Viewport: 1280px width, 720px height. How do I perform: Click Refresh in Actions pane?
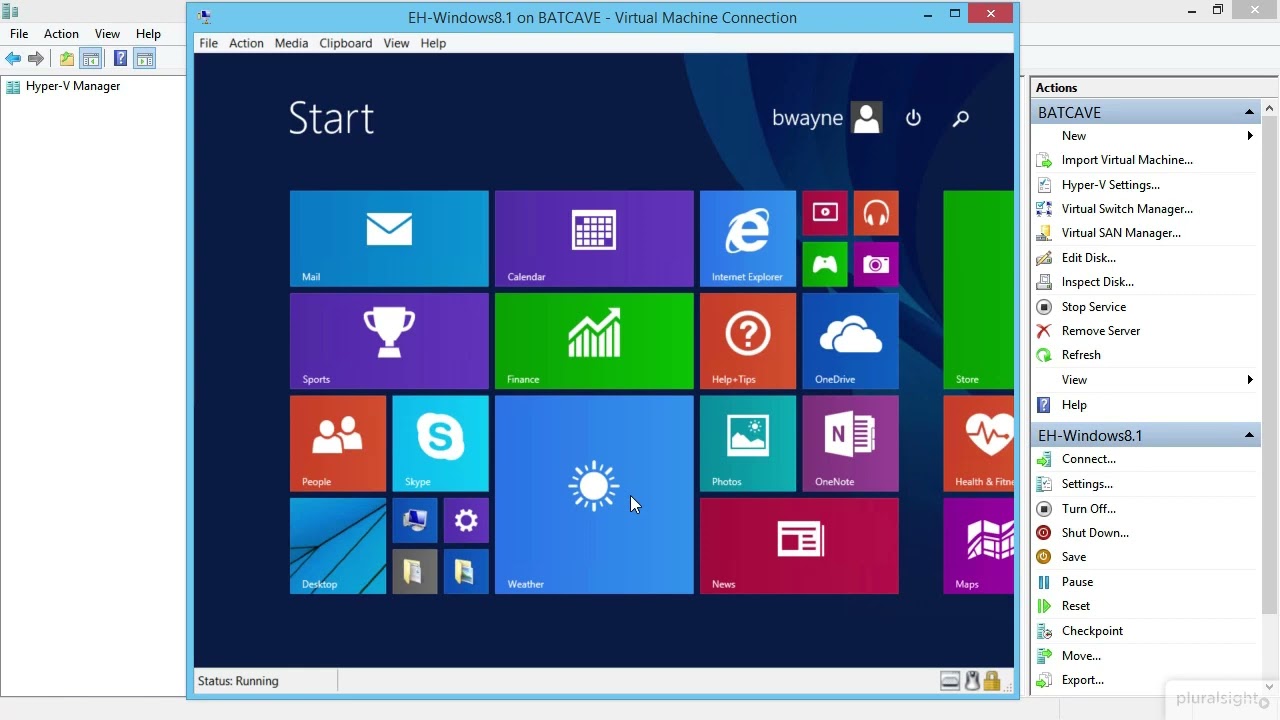(x=1081, y=355)
